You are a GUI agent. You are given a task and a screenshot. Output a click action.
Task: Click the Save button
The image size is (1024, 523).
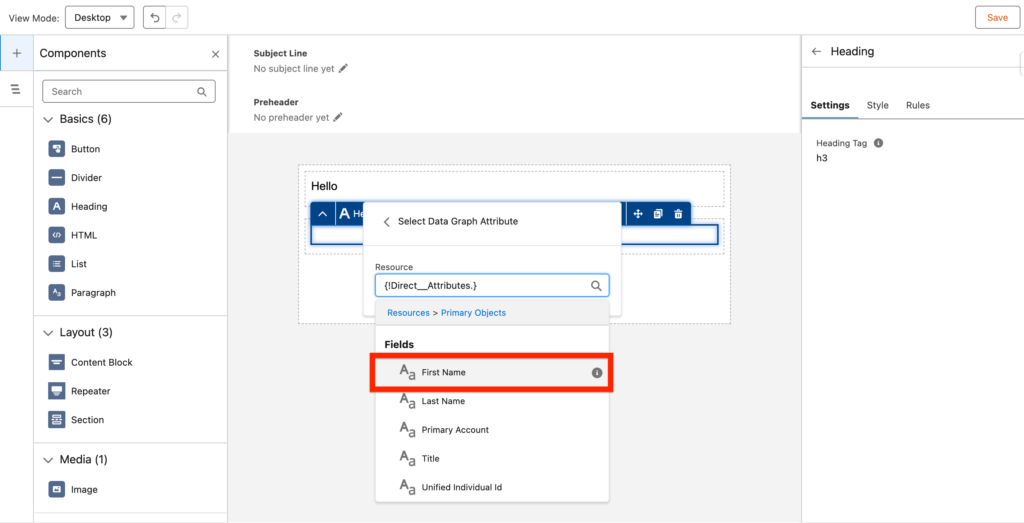coord(997,18)
